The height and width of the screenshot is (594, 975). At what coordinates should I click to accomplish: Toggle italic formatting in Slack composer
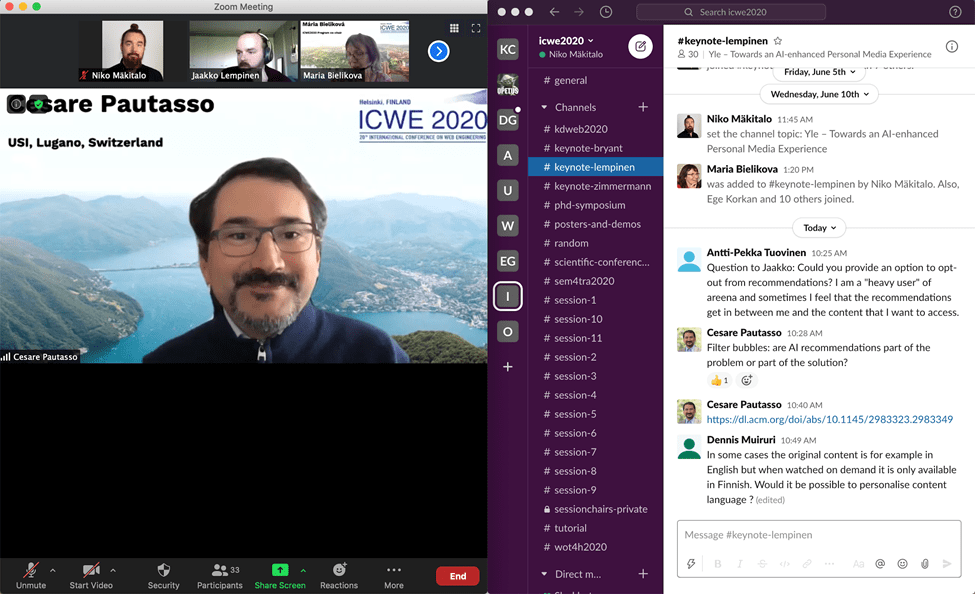(x=739, y=564)
